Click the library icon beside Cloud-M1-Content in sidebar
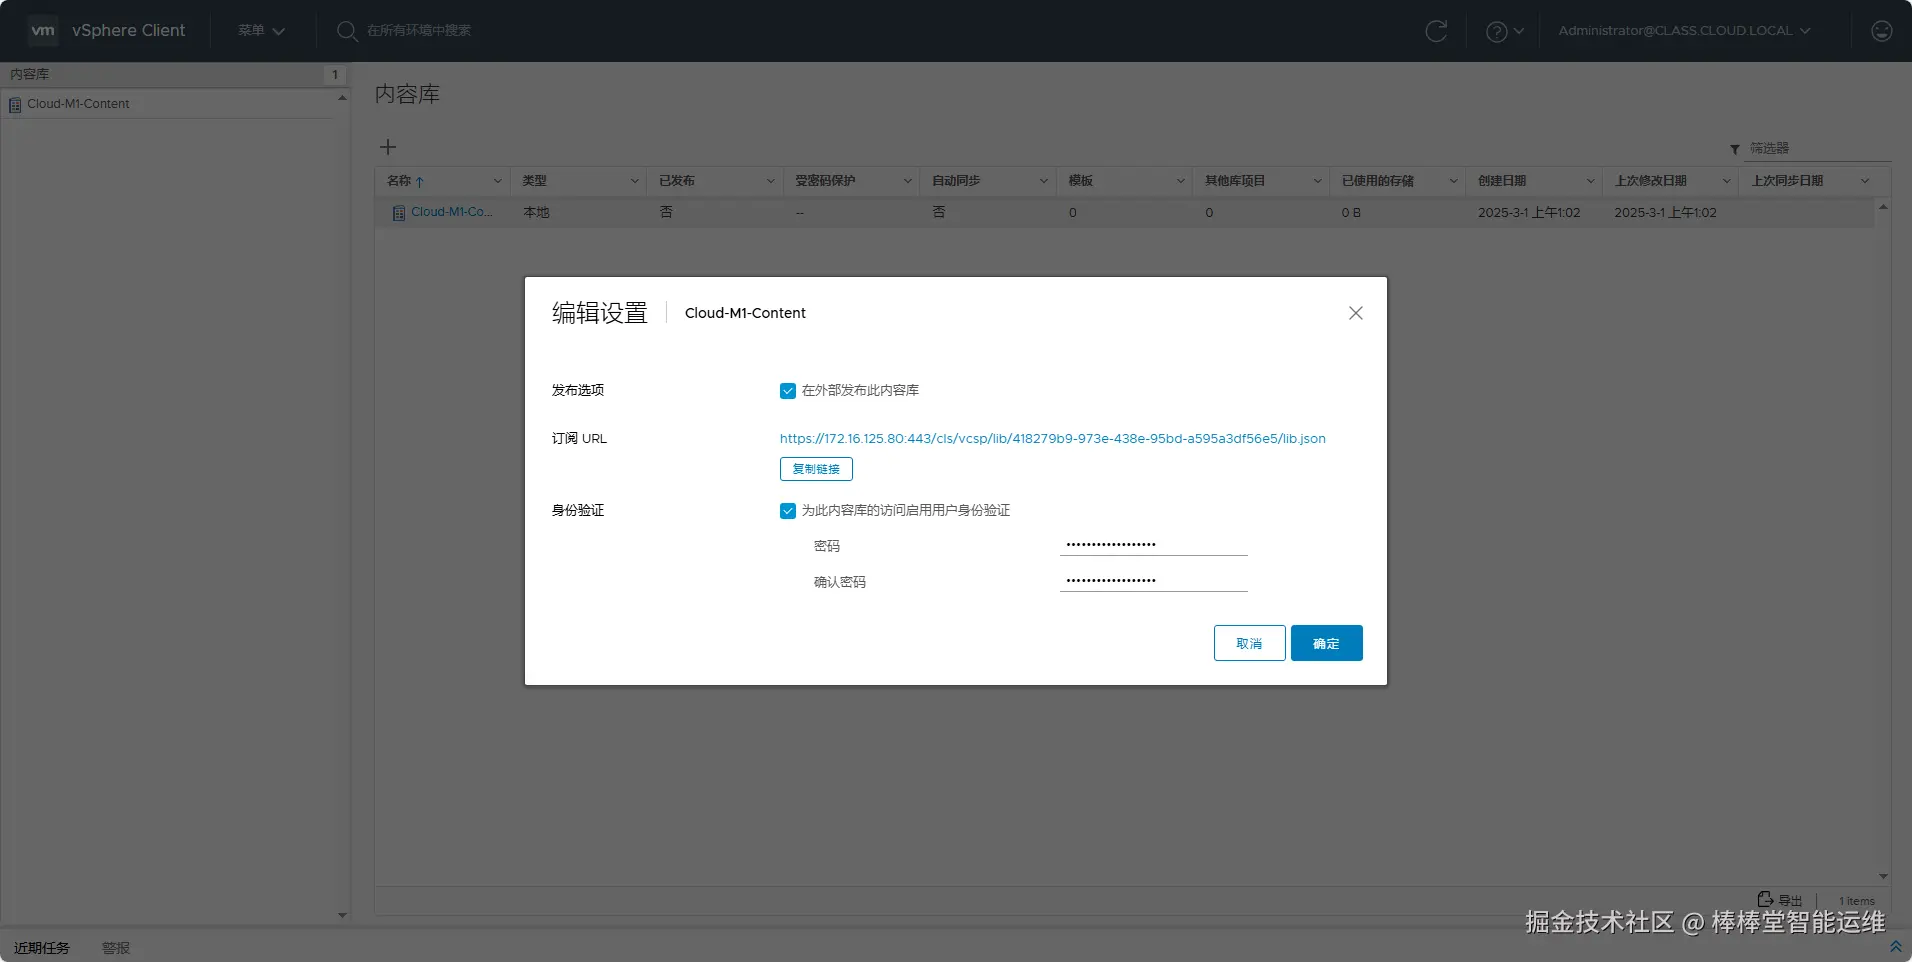The image size is (1912, 962). [x=15, y=104]
